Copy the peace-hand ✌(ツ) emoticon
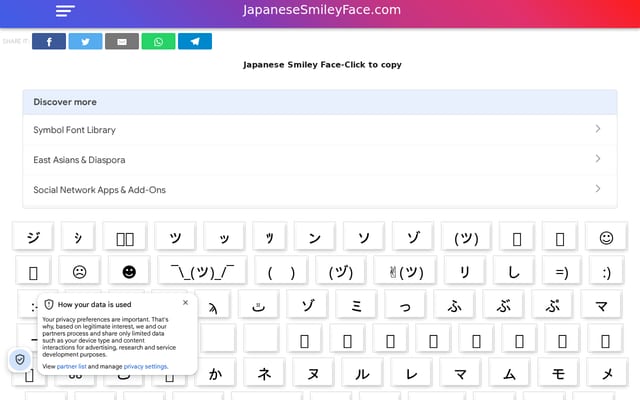 pyautogui.click(x=405, y=271)
